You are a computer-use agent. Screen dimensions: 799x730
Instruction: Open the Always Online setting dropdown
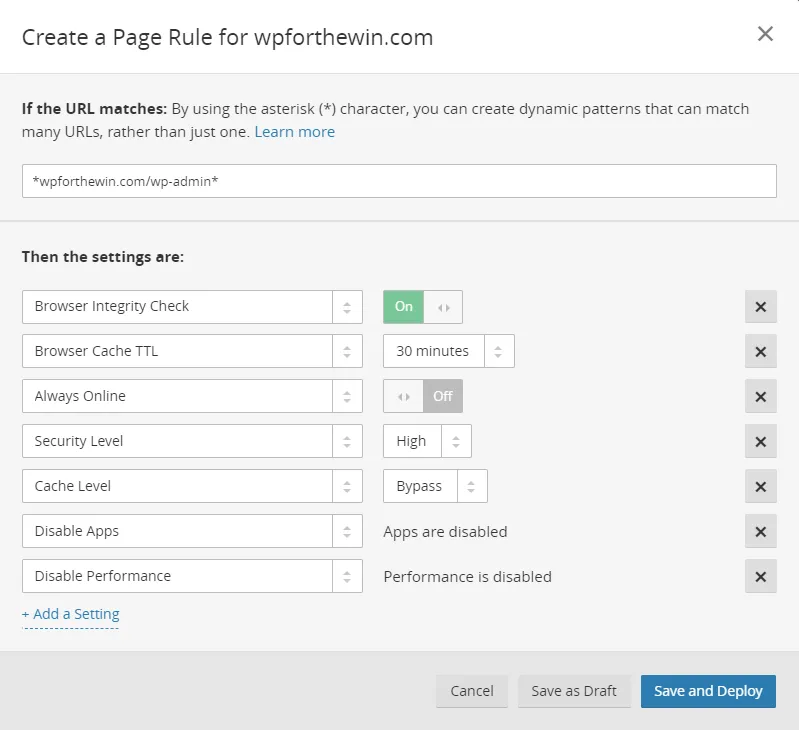[x=192, y=396]
